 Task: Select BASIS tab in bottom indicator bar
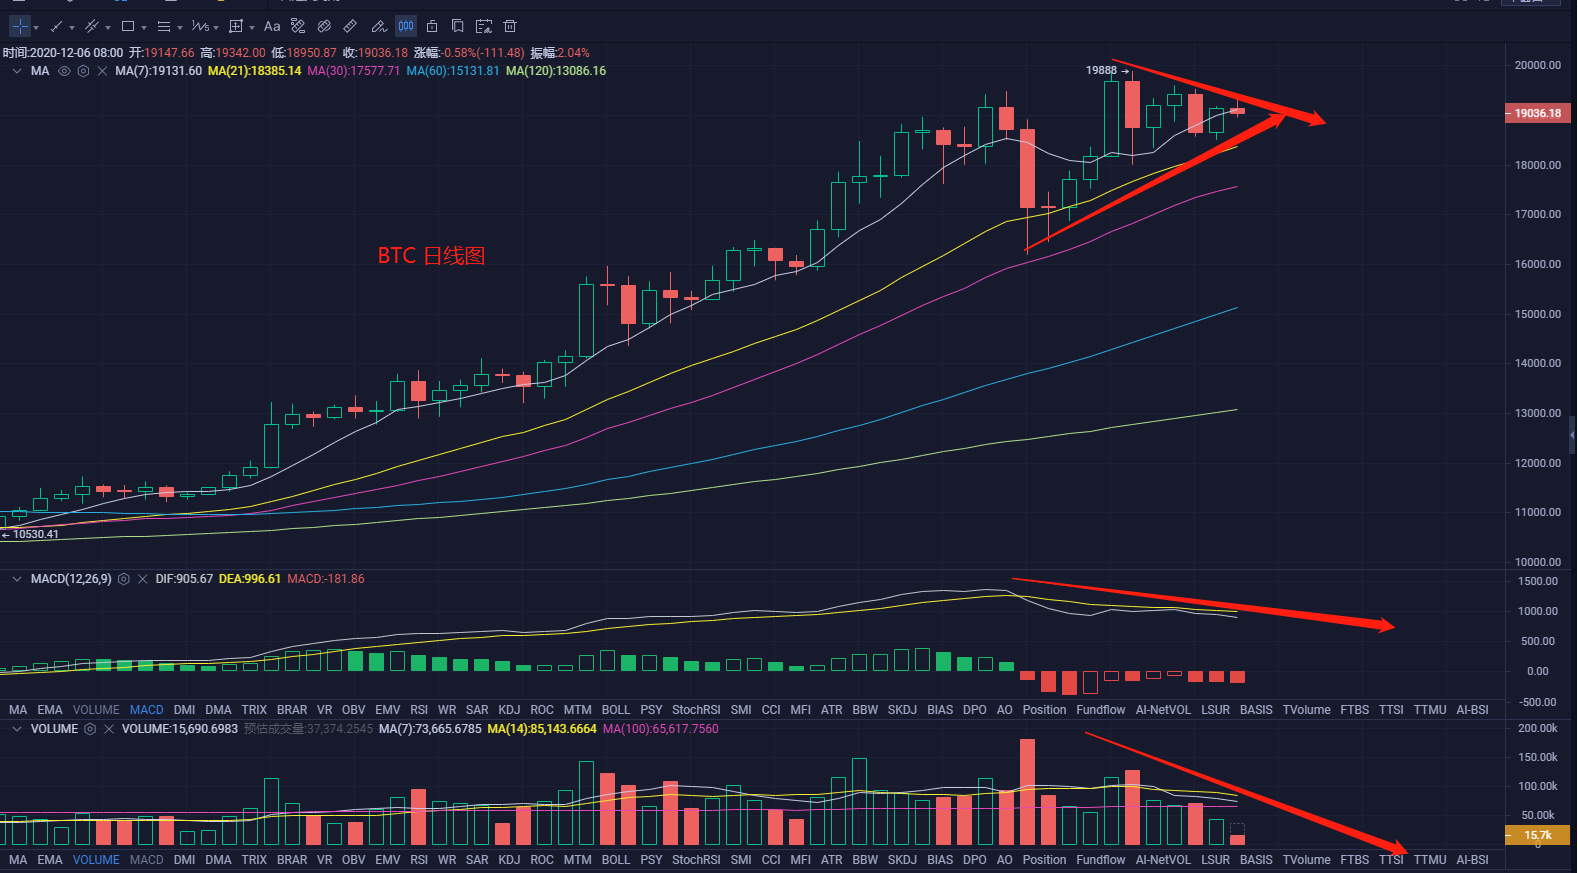tap(1256, 860)
